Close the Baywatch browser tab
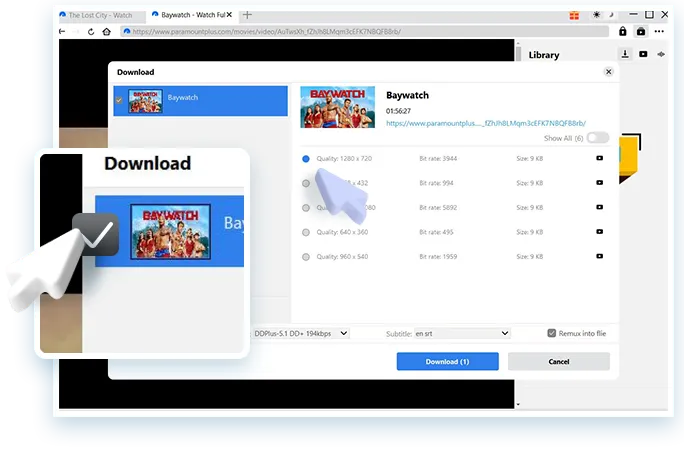Image resolution: width=684 pixels, height=449 pixels. (229, 14)
